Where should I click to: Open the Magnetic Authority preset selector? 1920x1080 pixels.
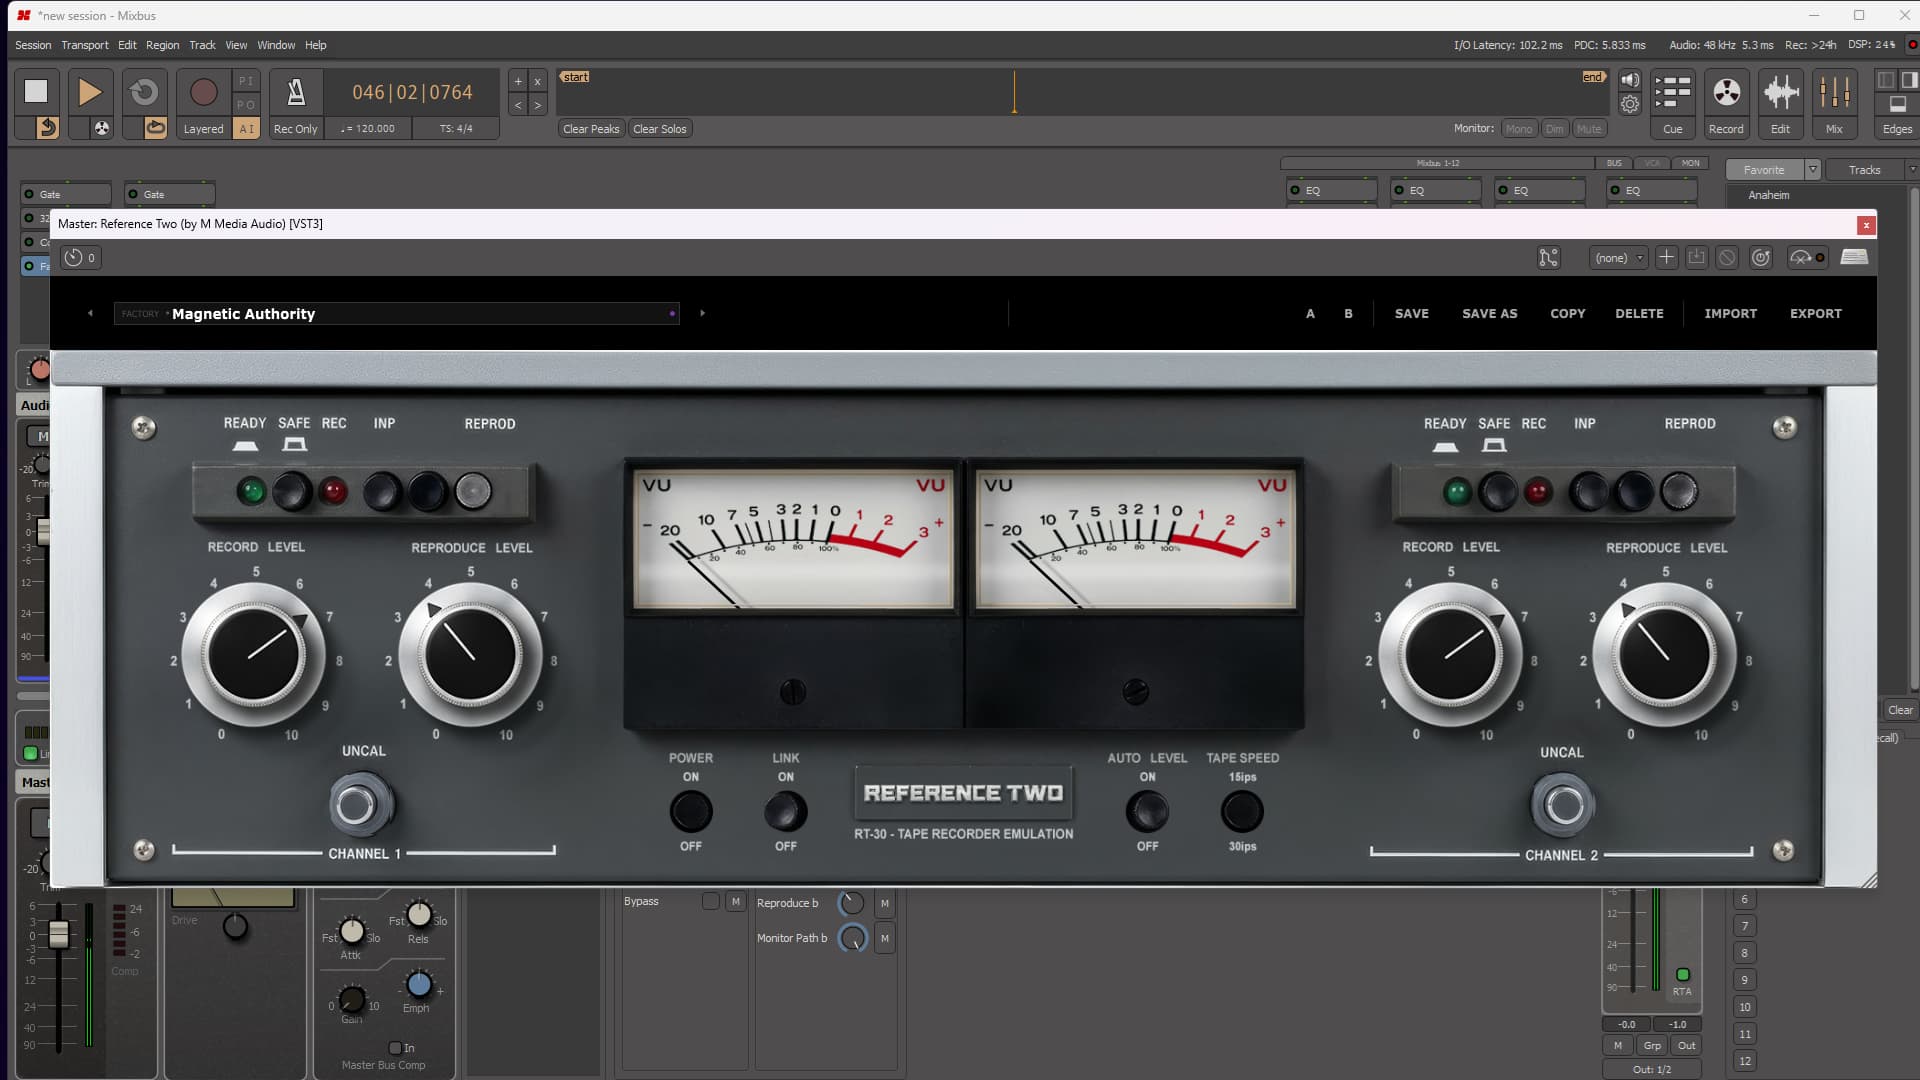point(396,314)
